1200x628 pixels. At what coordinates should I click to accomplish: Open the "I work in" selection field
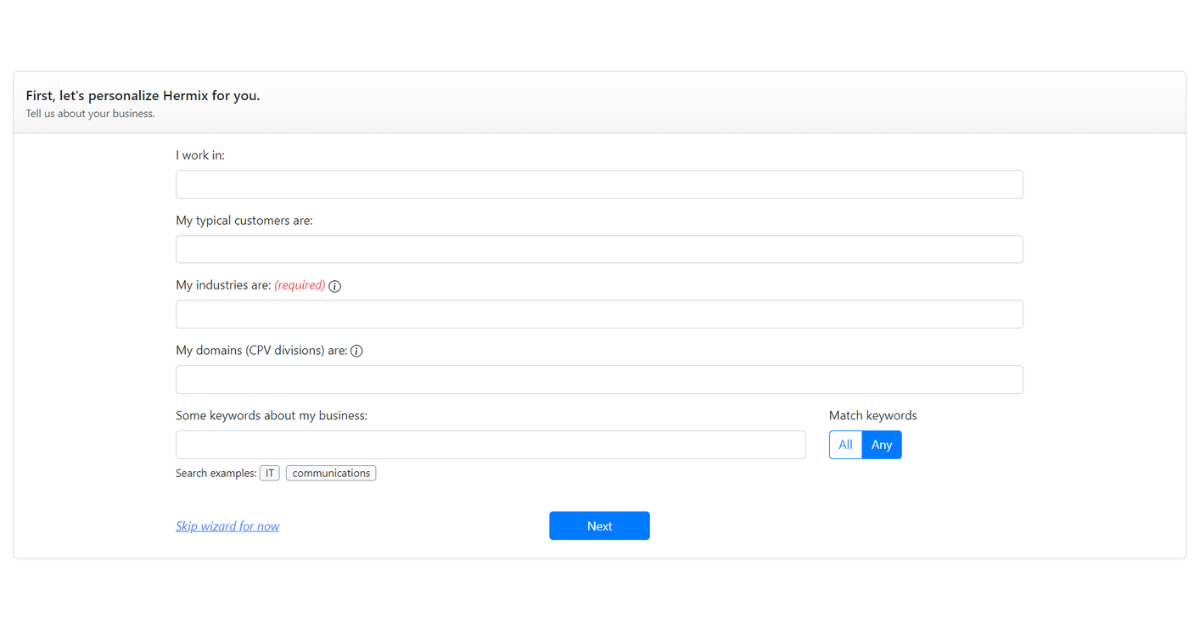pyautogui.click(x=599, y=185)
